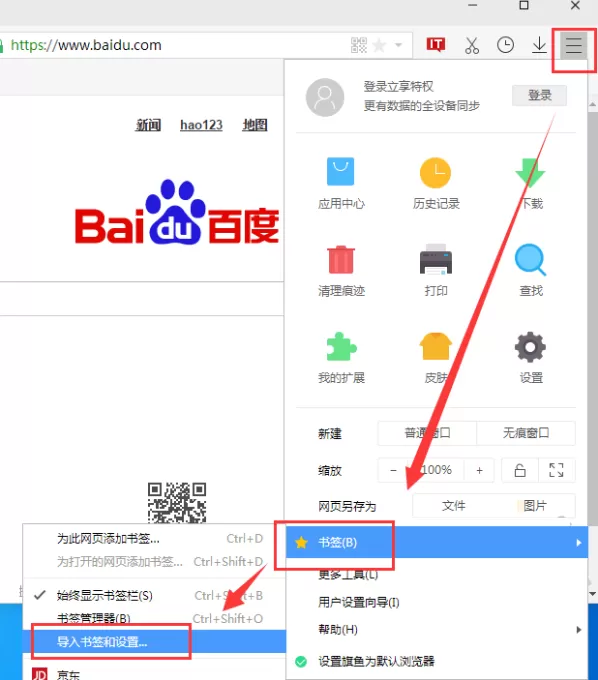598x680 pixels.
Task: Click 设置旗鱼为默认浏览器 option
Action: click(376, 661)
